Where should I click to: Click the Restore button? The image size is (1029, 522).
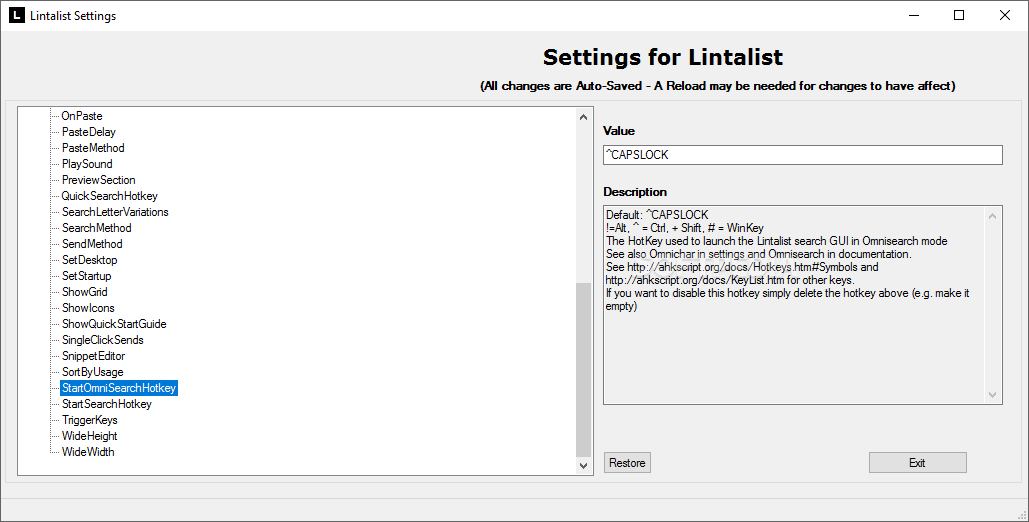(x=627, y=463)
